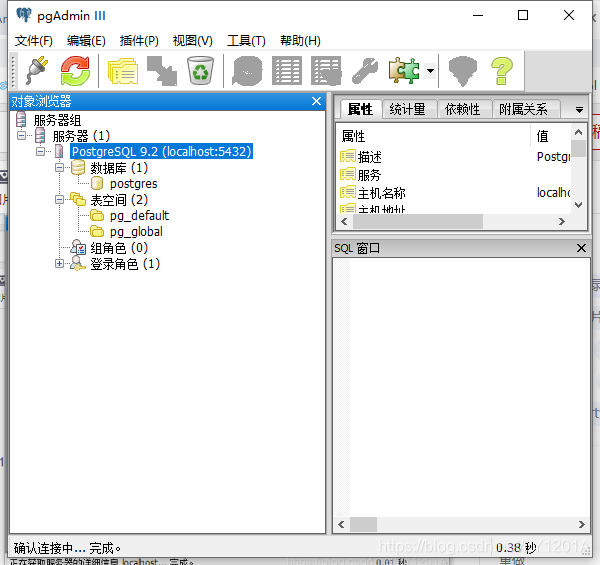This screenshot has height=565, width=600.
Task: Click SQL window scroll right arrow
Action: pos(582,524)
